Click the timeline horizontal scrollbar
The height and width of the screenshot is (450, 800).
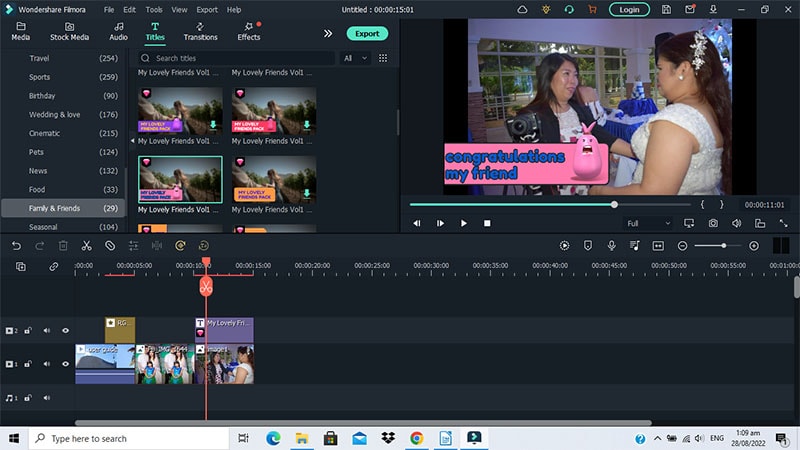363,422
